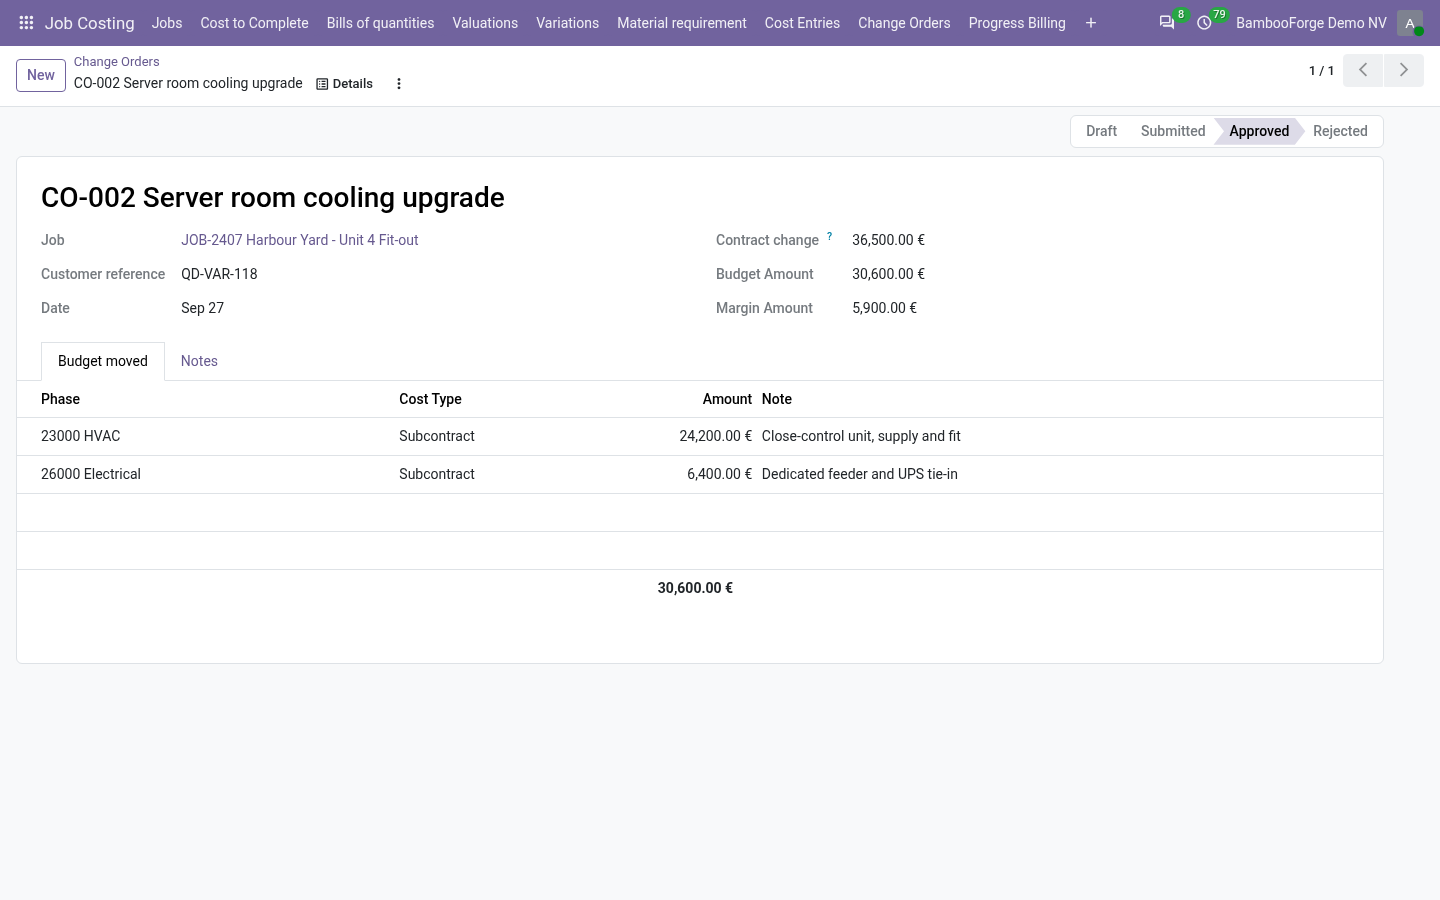Image resolution: width=1440 pixels, height=900 pixels.
Task: Set status to Draft
Action: pos(1101,131)
